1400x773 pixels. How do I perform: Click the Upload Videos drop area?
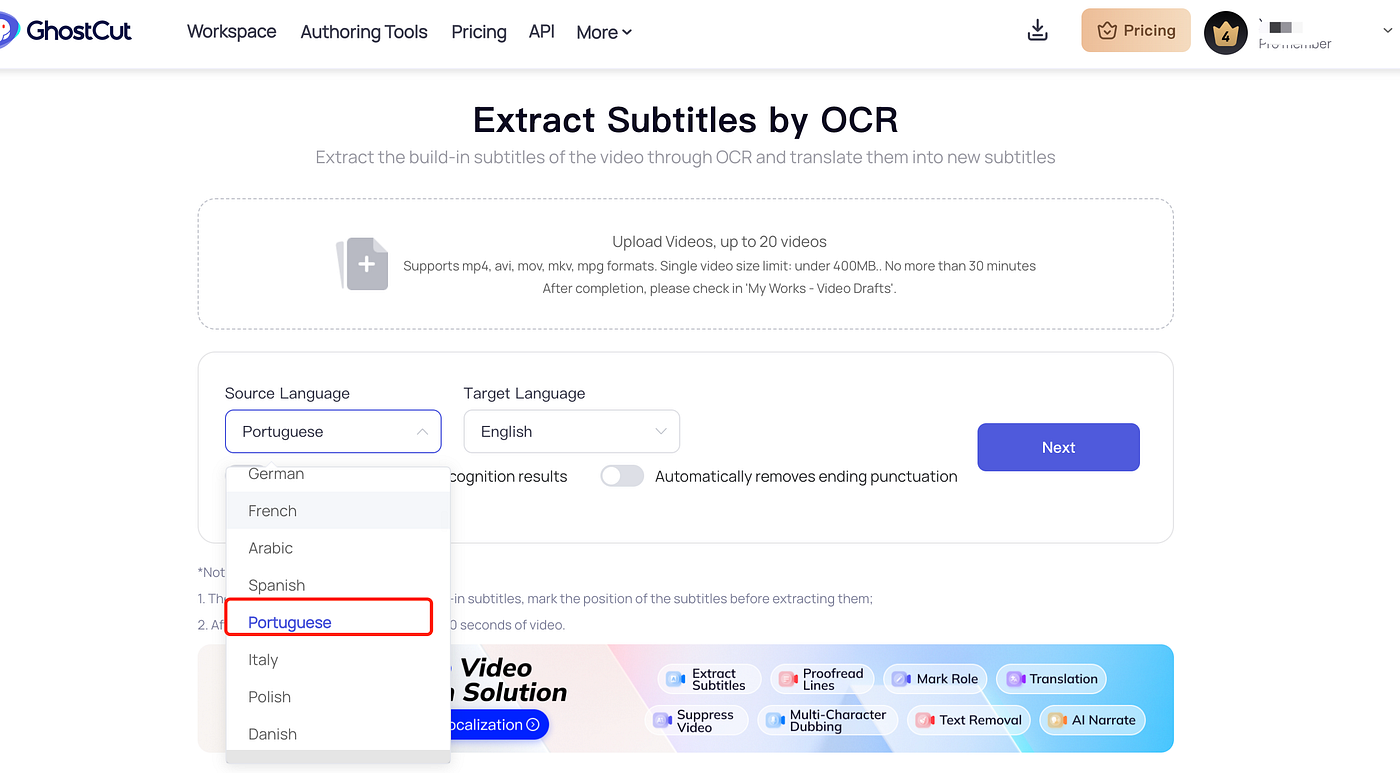click(x=685, y=264)
